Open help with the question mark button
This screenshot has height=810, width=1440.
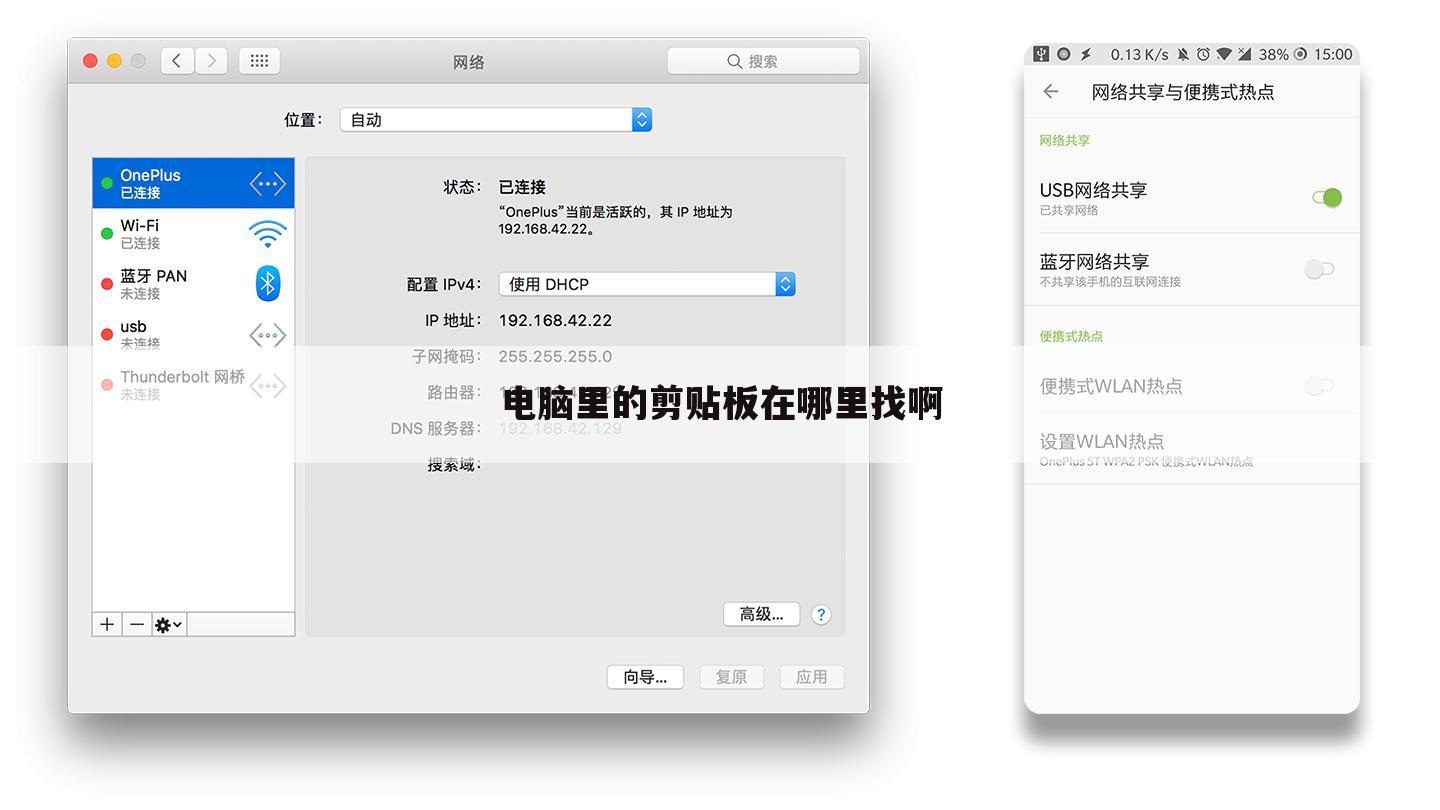(821, 615)
